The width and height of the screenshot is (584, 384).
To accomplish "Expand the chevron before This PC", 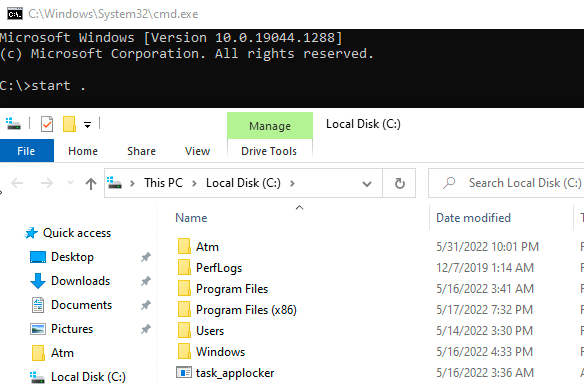I will [x=132, y=183].
